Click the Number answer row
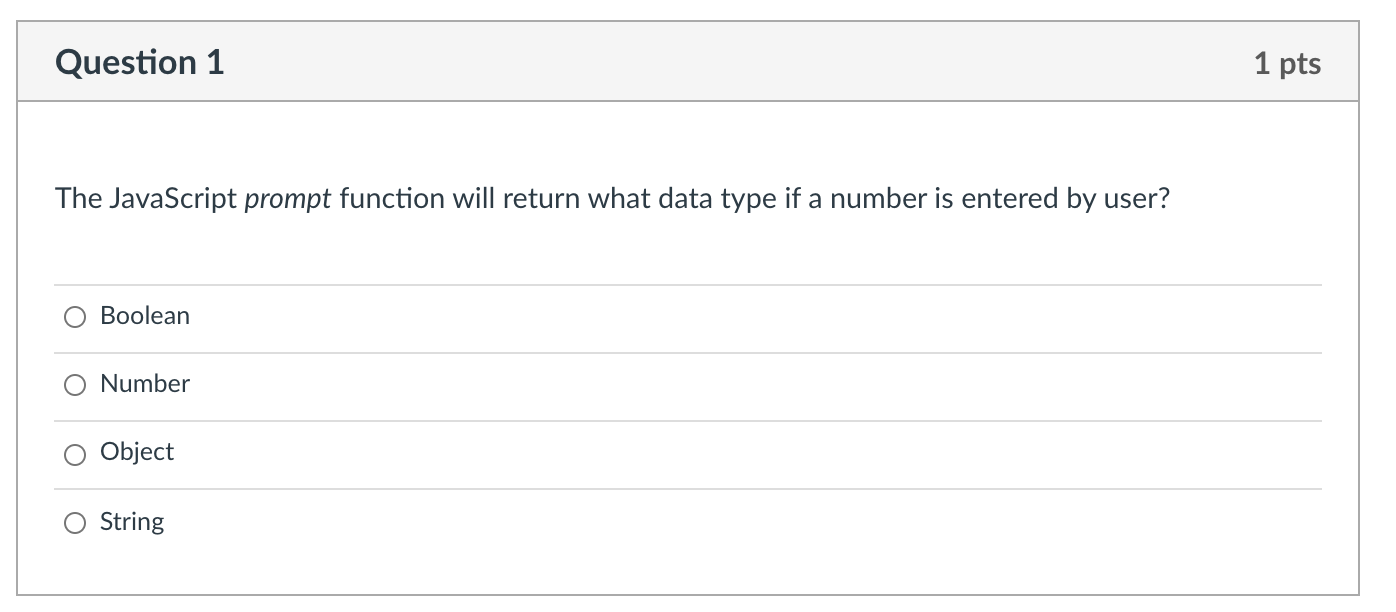This screenshot has height=612, width=1396. coord(600,384)
